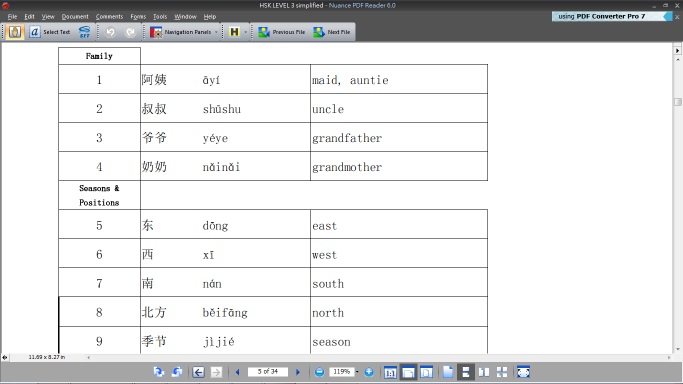Image resolution: width=683 pixels, height=384 pixels.
Task: Set view to actual size 1:1
Action: pos(390,372)
